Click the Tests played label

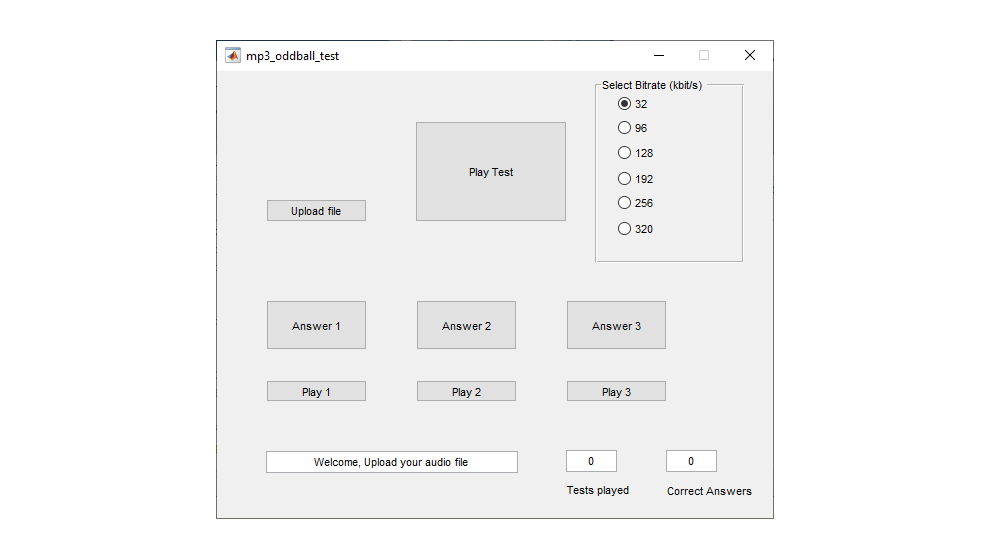[598, 490]
